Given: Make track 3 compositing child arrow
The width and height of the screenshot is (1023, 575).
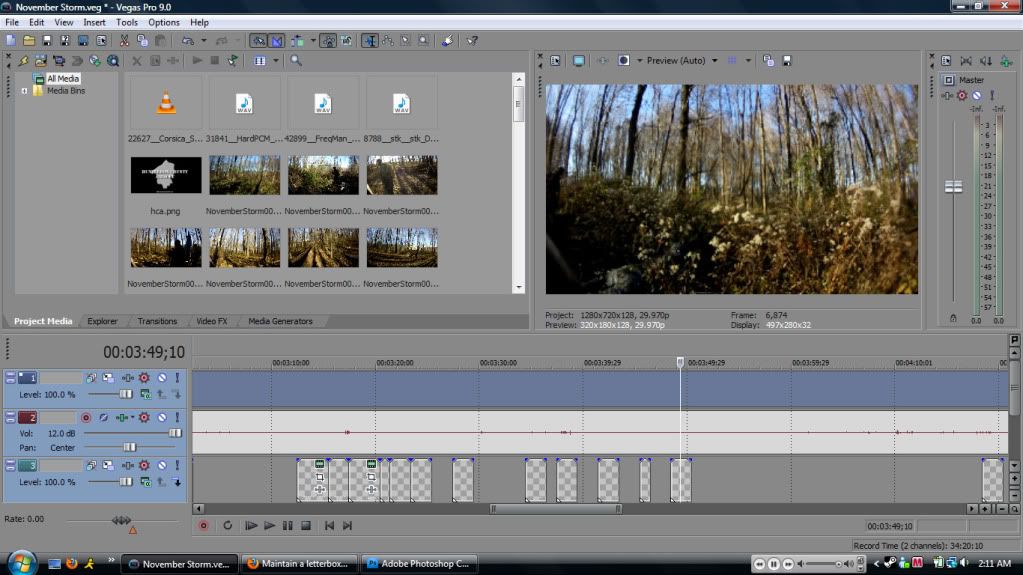Looking at the screenshot, I should click(x=177, y=482).
